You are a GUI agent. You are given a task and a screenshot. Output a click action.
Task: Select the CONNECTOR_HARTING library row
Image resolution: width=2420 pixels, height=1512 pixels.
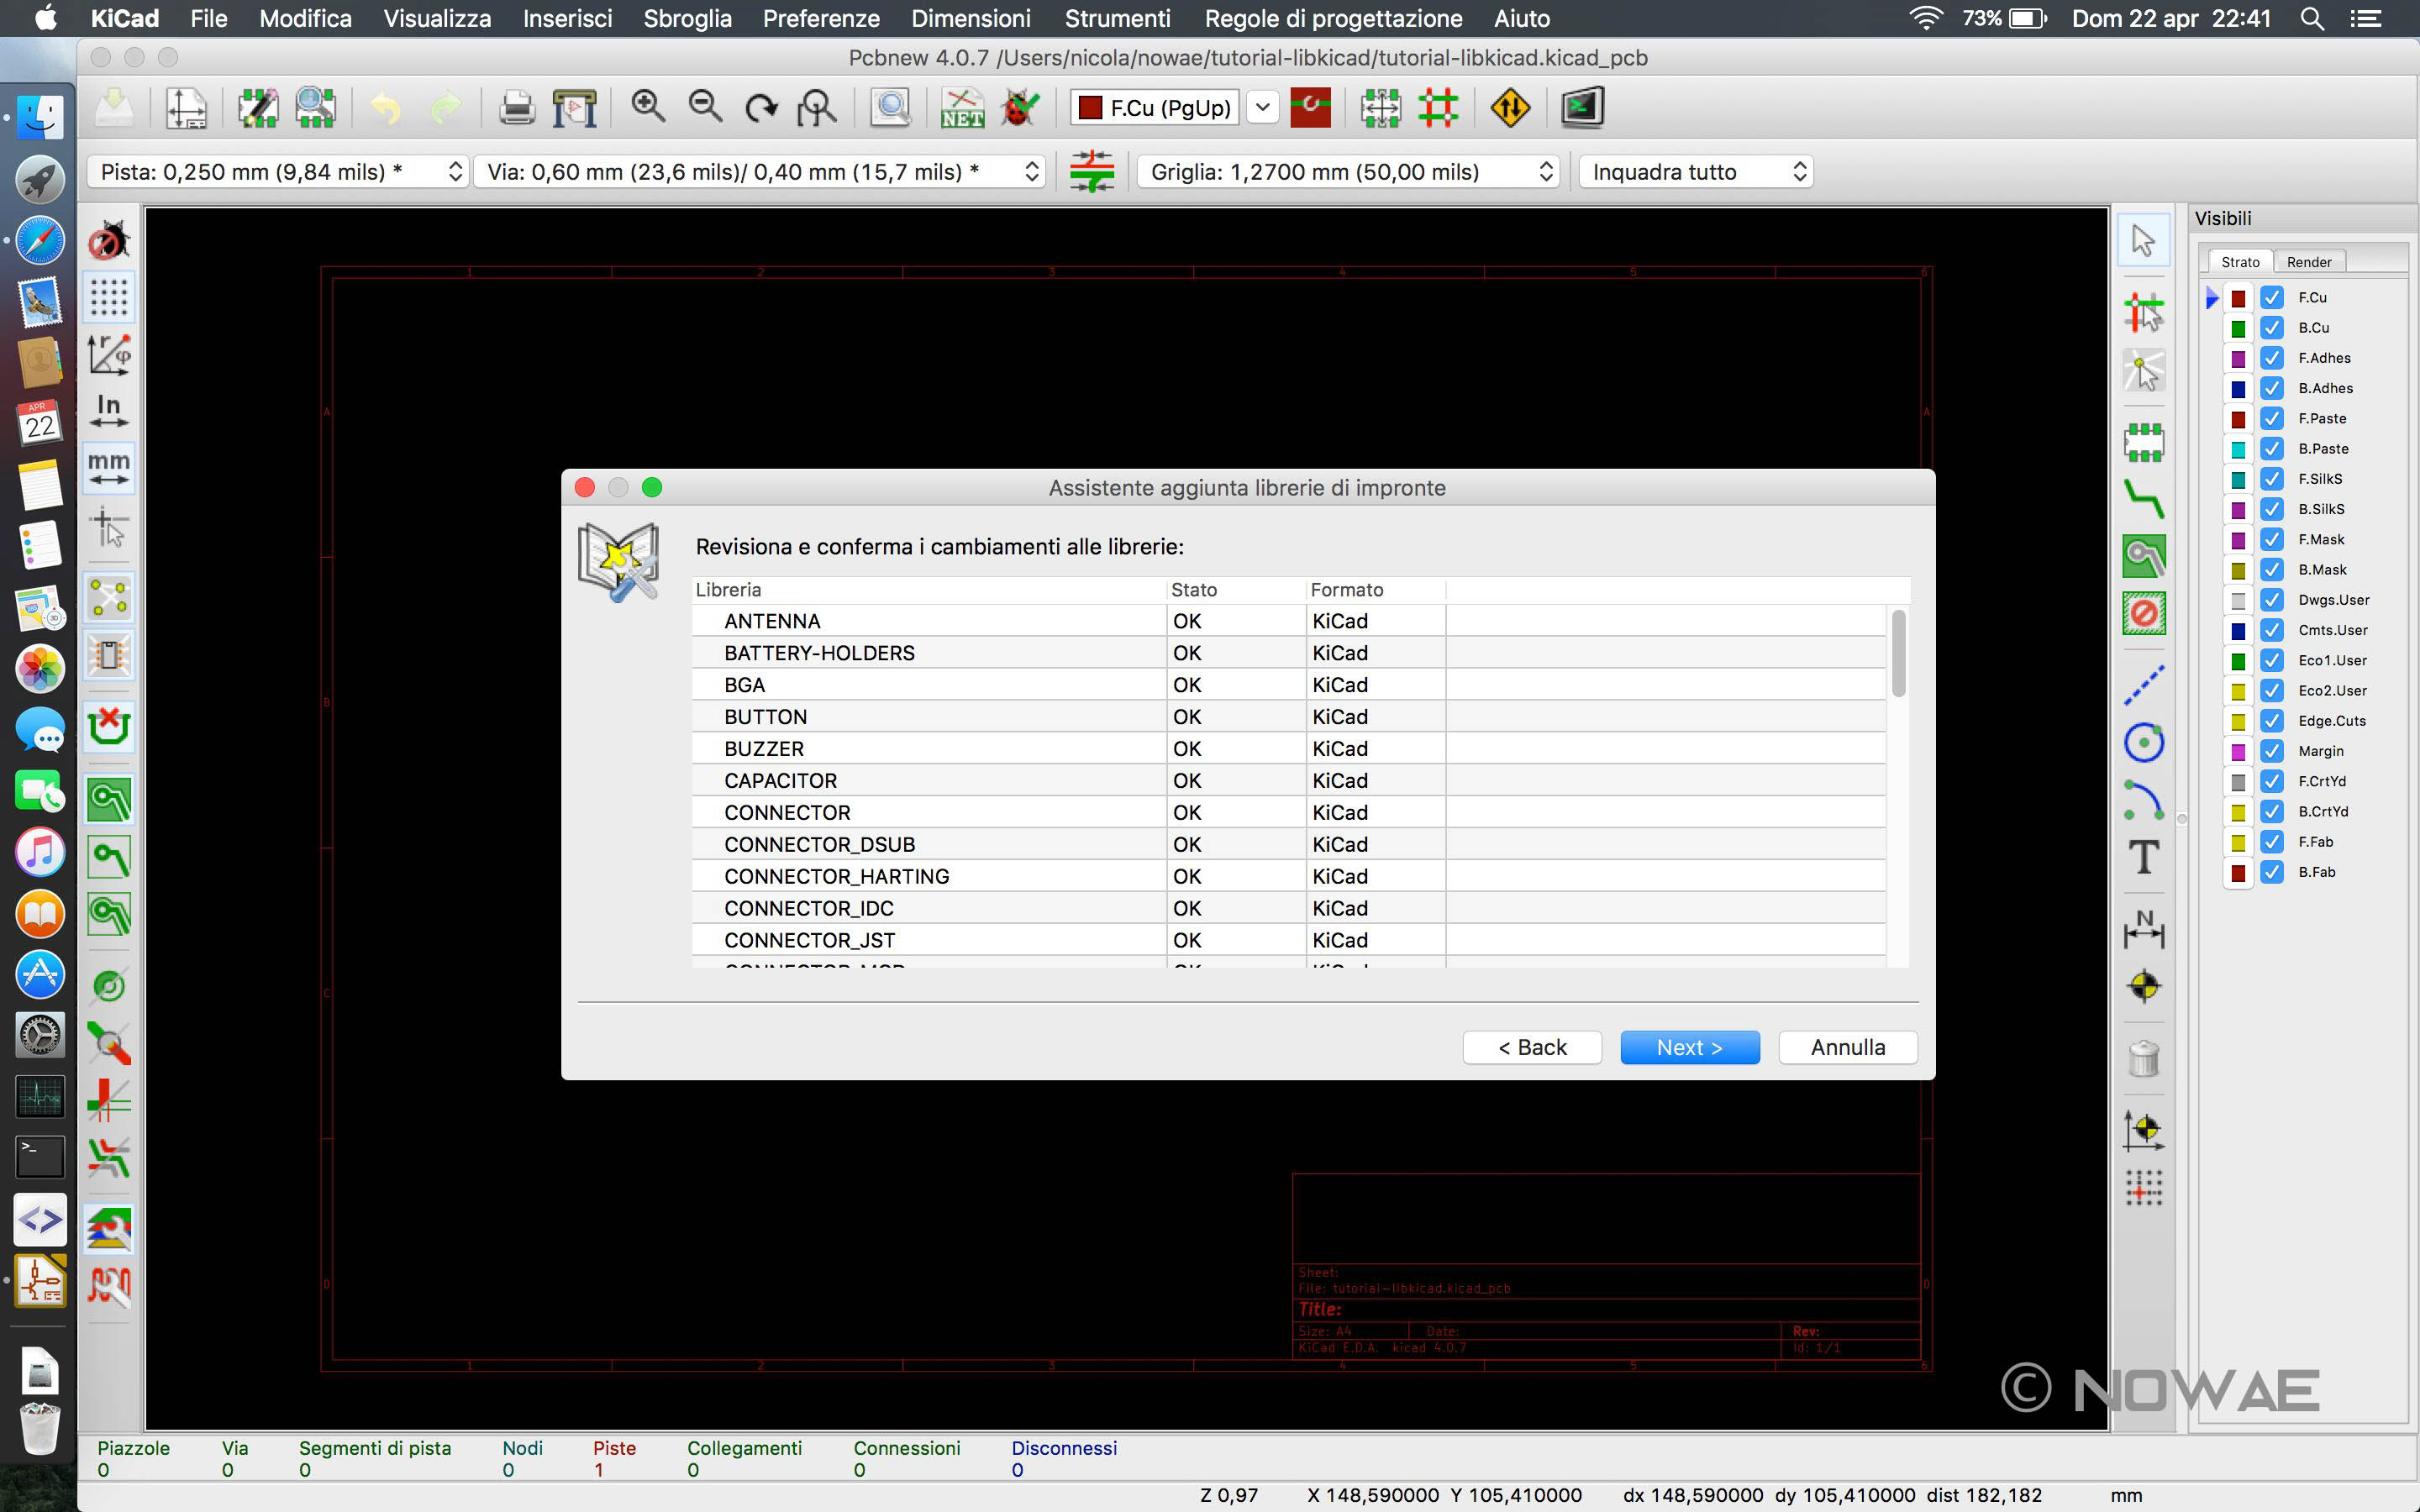click(x=1288, y=877)
